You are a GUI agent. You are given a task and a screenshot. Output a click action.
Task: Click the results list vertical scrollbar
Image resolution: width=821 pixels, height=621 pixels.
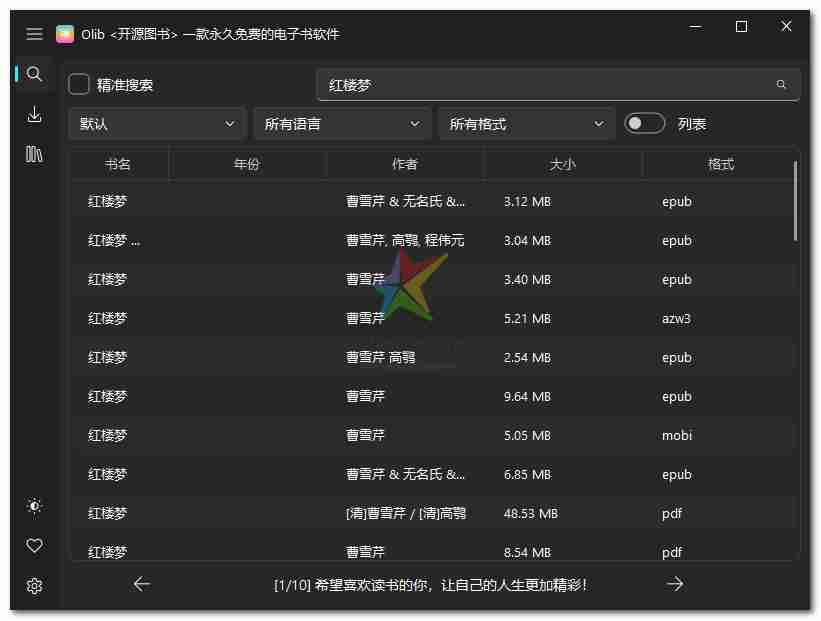[x=795, y=200]
